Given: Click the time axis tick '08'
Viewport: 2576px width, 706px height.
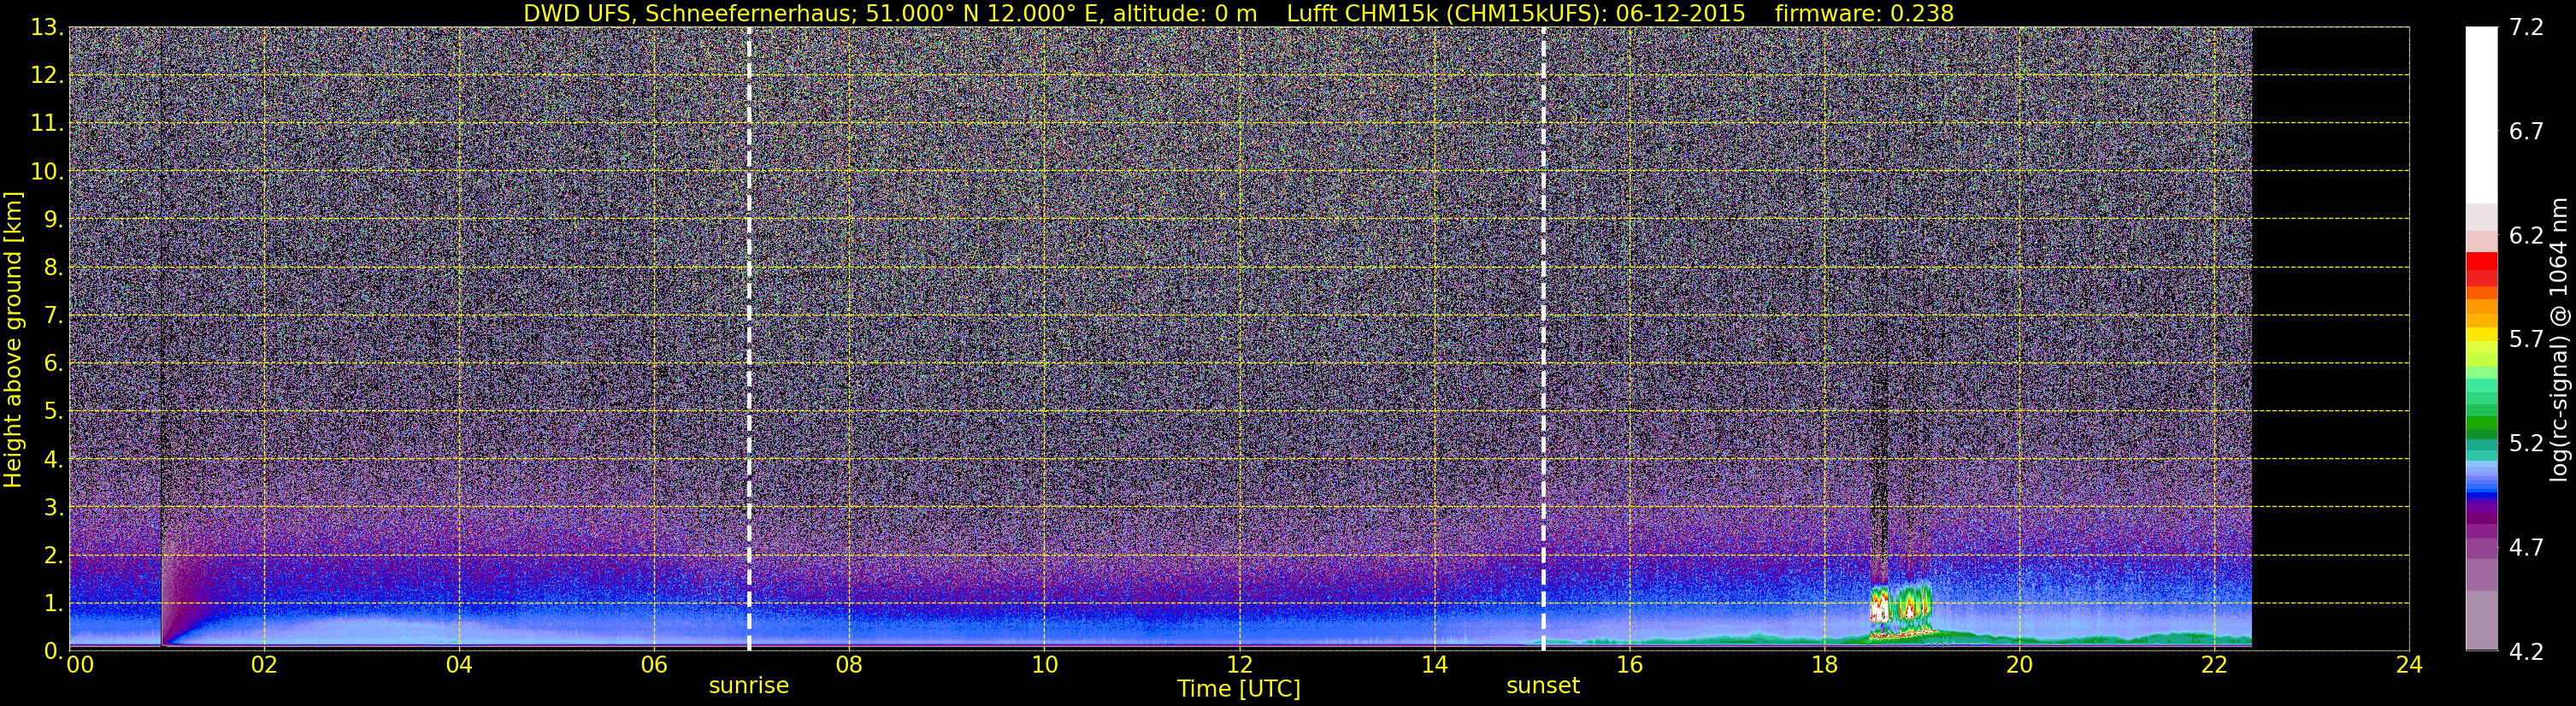Looking at the screenshot, I should point(849,665).
